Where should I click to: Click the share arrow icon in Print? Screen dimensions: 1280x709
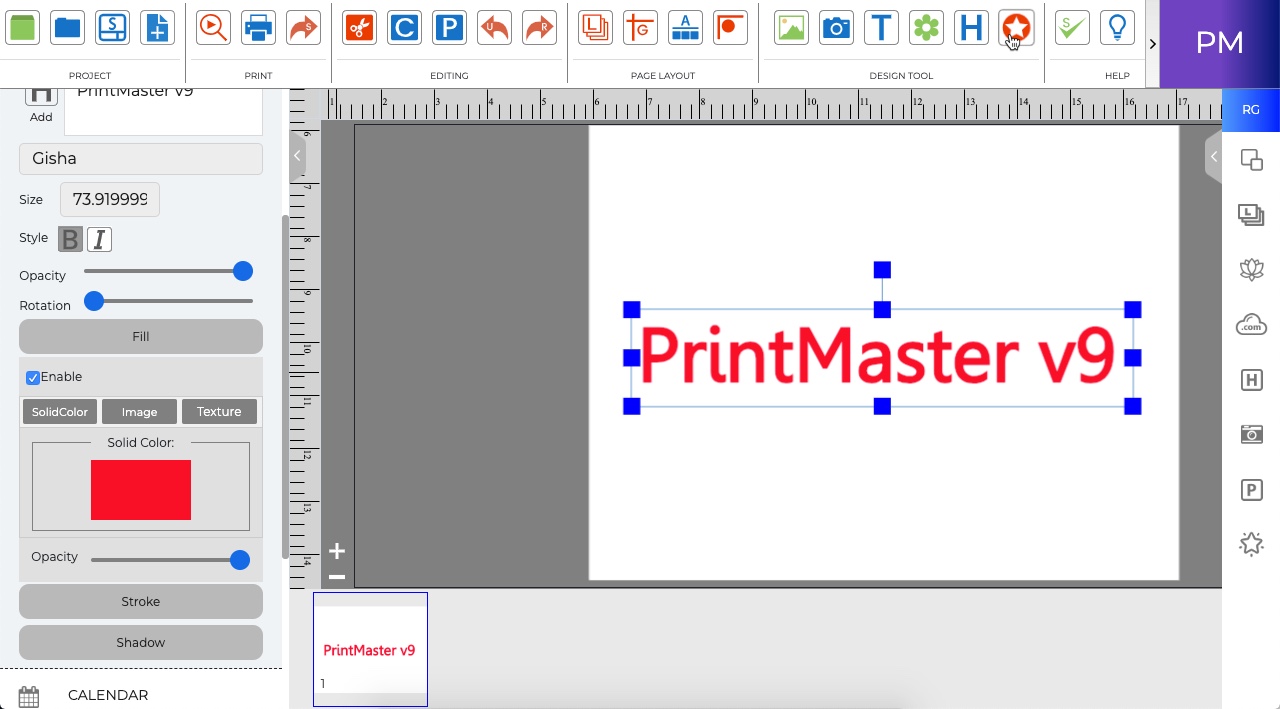[x=303, y=28]
